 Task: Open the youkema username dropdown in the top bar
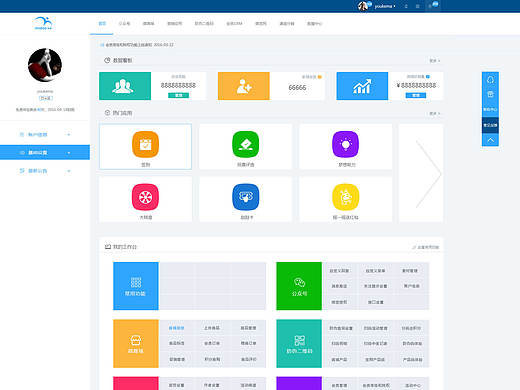385,6
